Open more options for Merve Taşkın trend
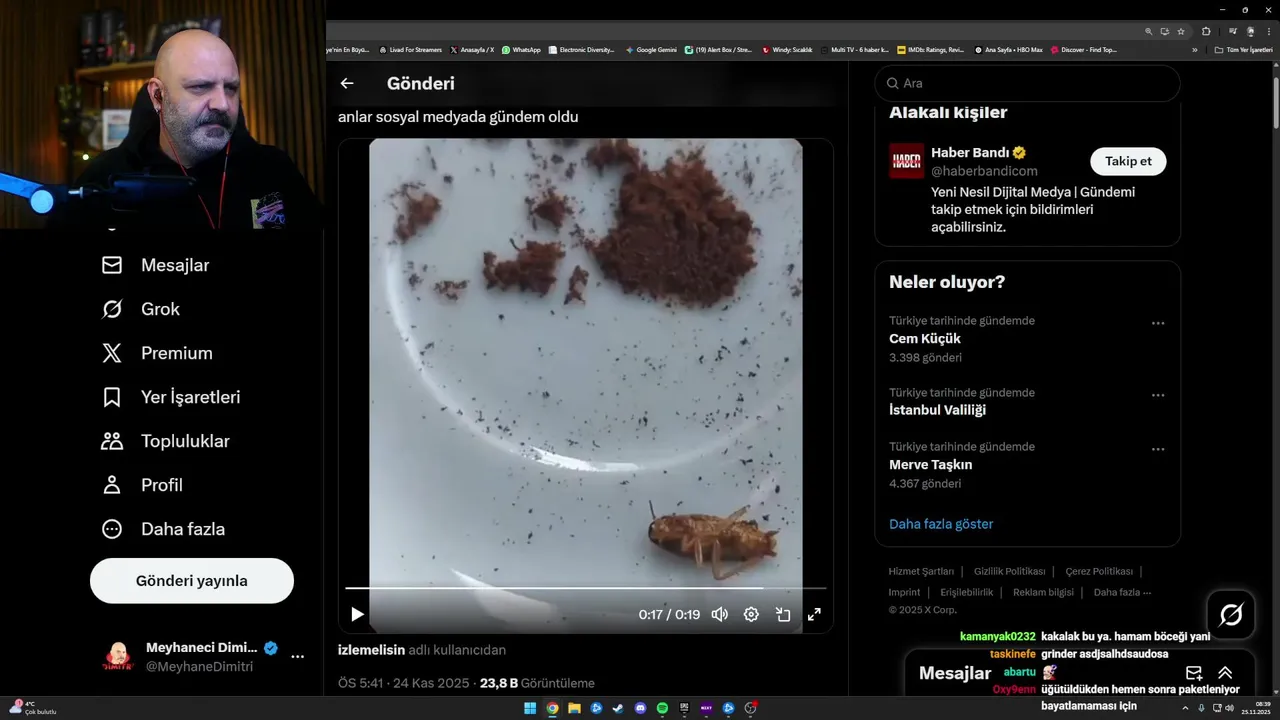This screenshot has height=720, width=1280. pos(1158,449)
